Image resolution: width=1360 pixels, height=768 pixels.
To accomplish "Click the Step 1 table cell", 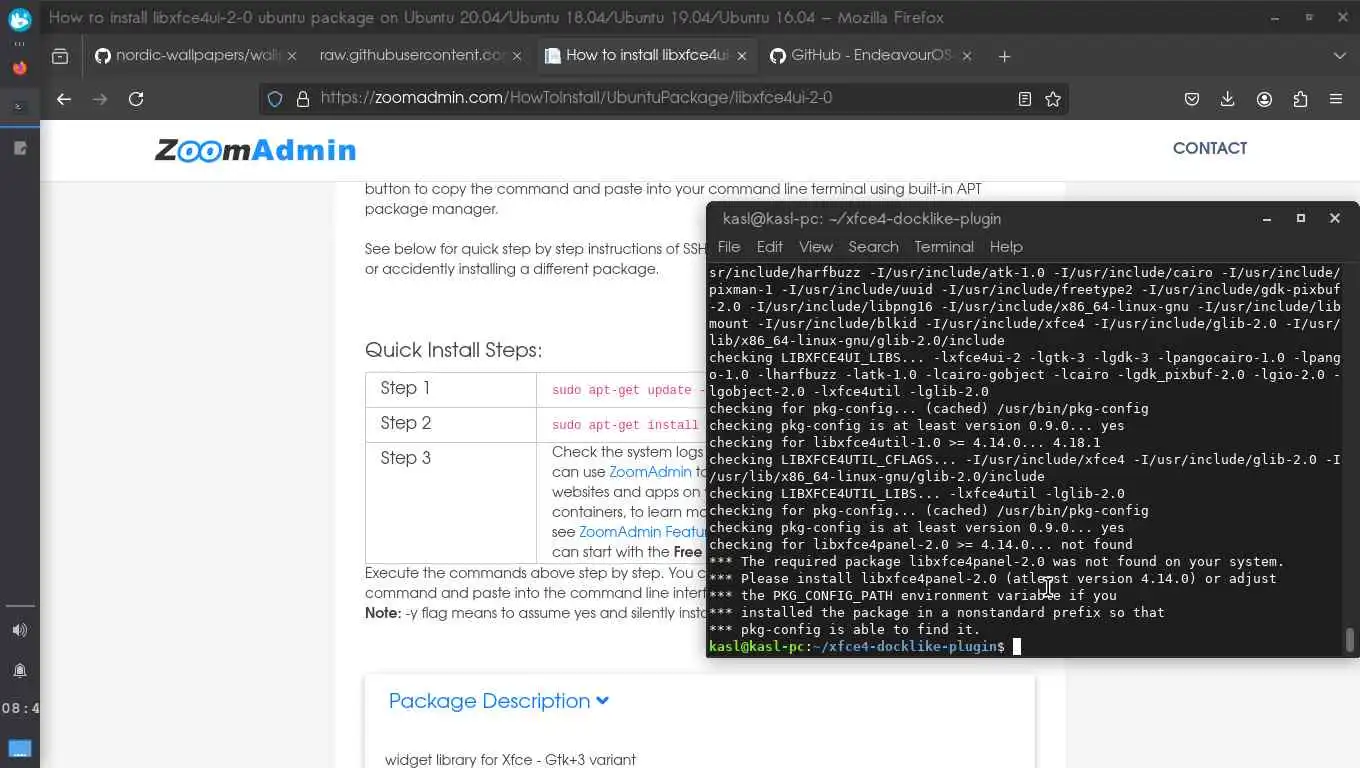I will (x=451, y=390).
